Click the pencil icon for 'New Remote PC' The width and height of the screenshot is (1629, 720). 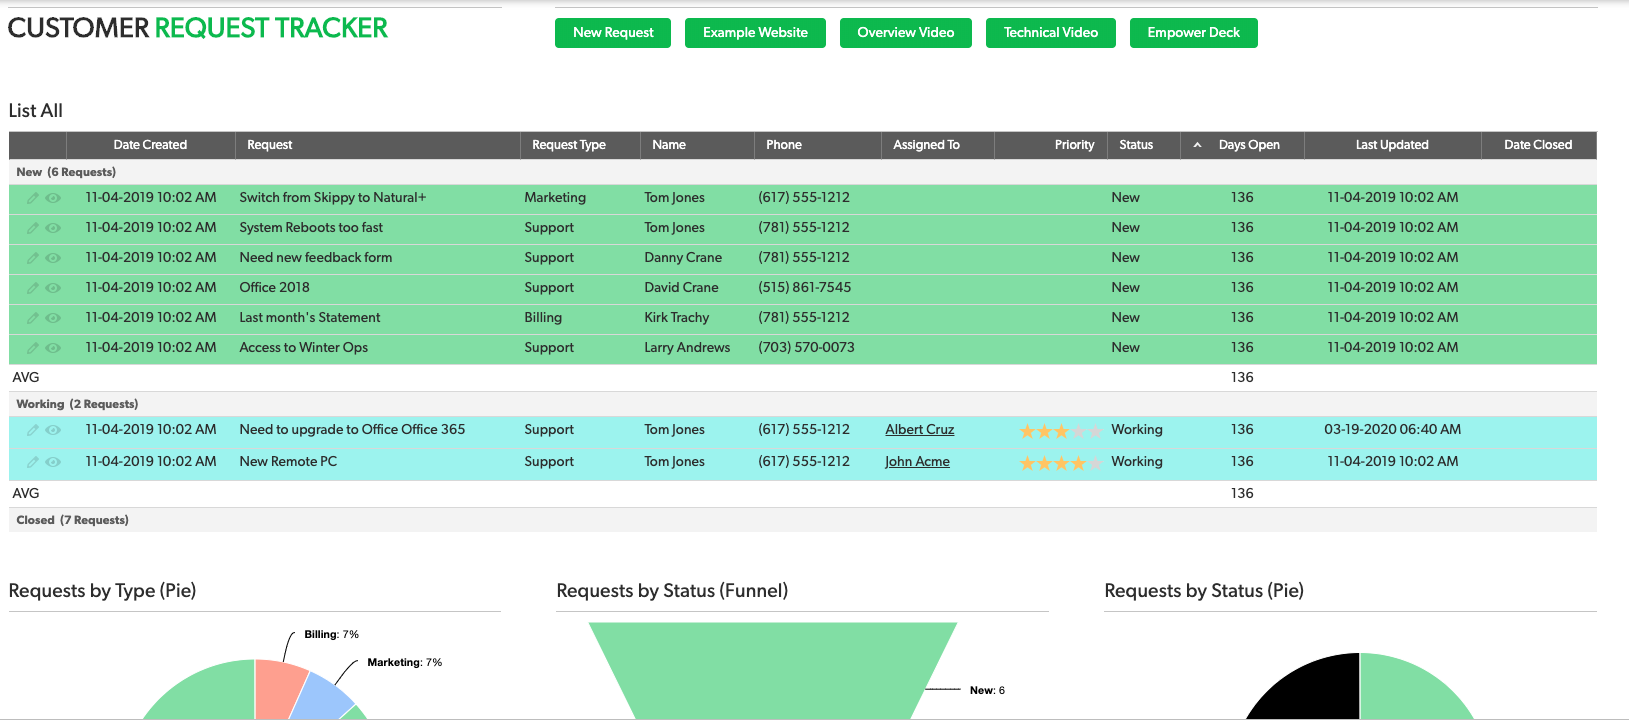point(33,462)
